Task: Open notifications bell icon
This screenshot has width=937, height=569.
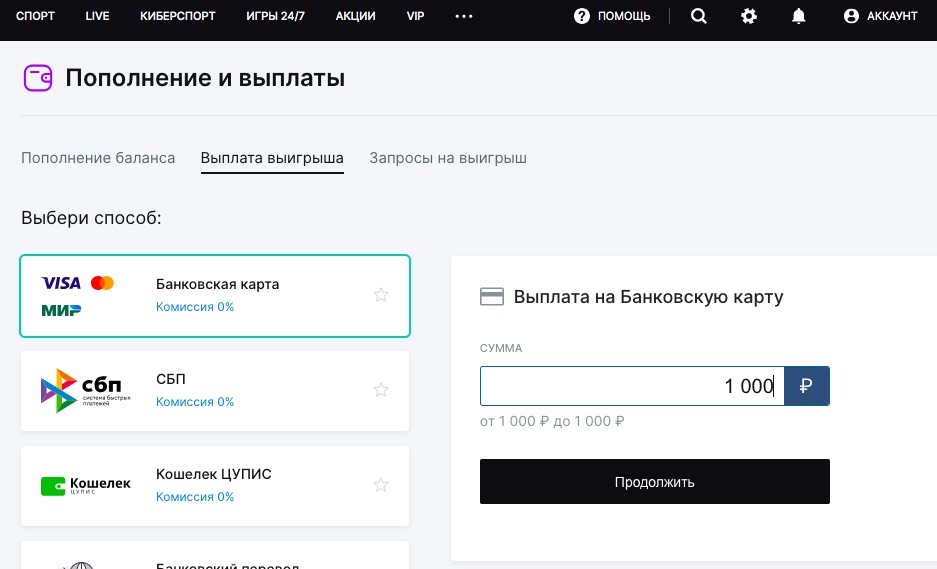Action: [x=798, y=16]
